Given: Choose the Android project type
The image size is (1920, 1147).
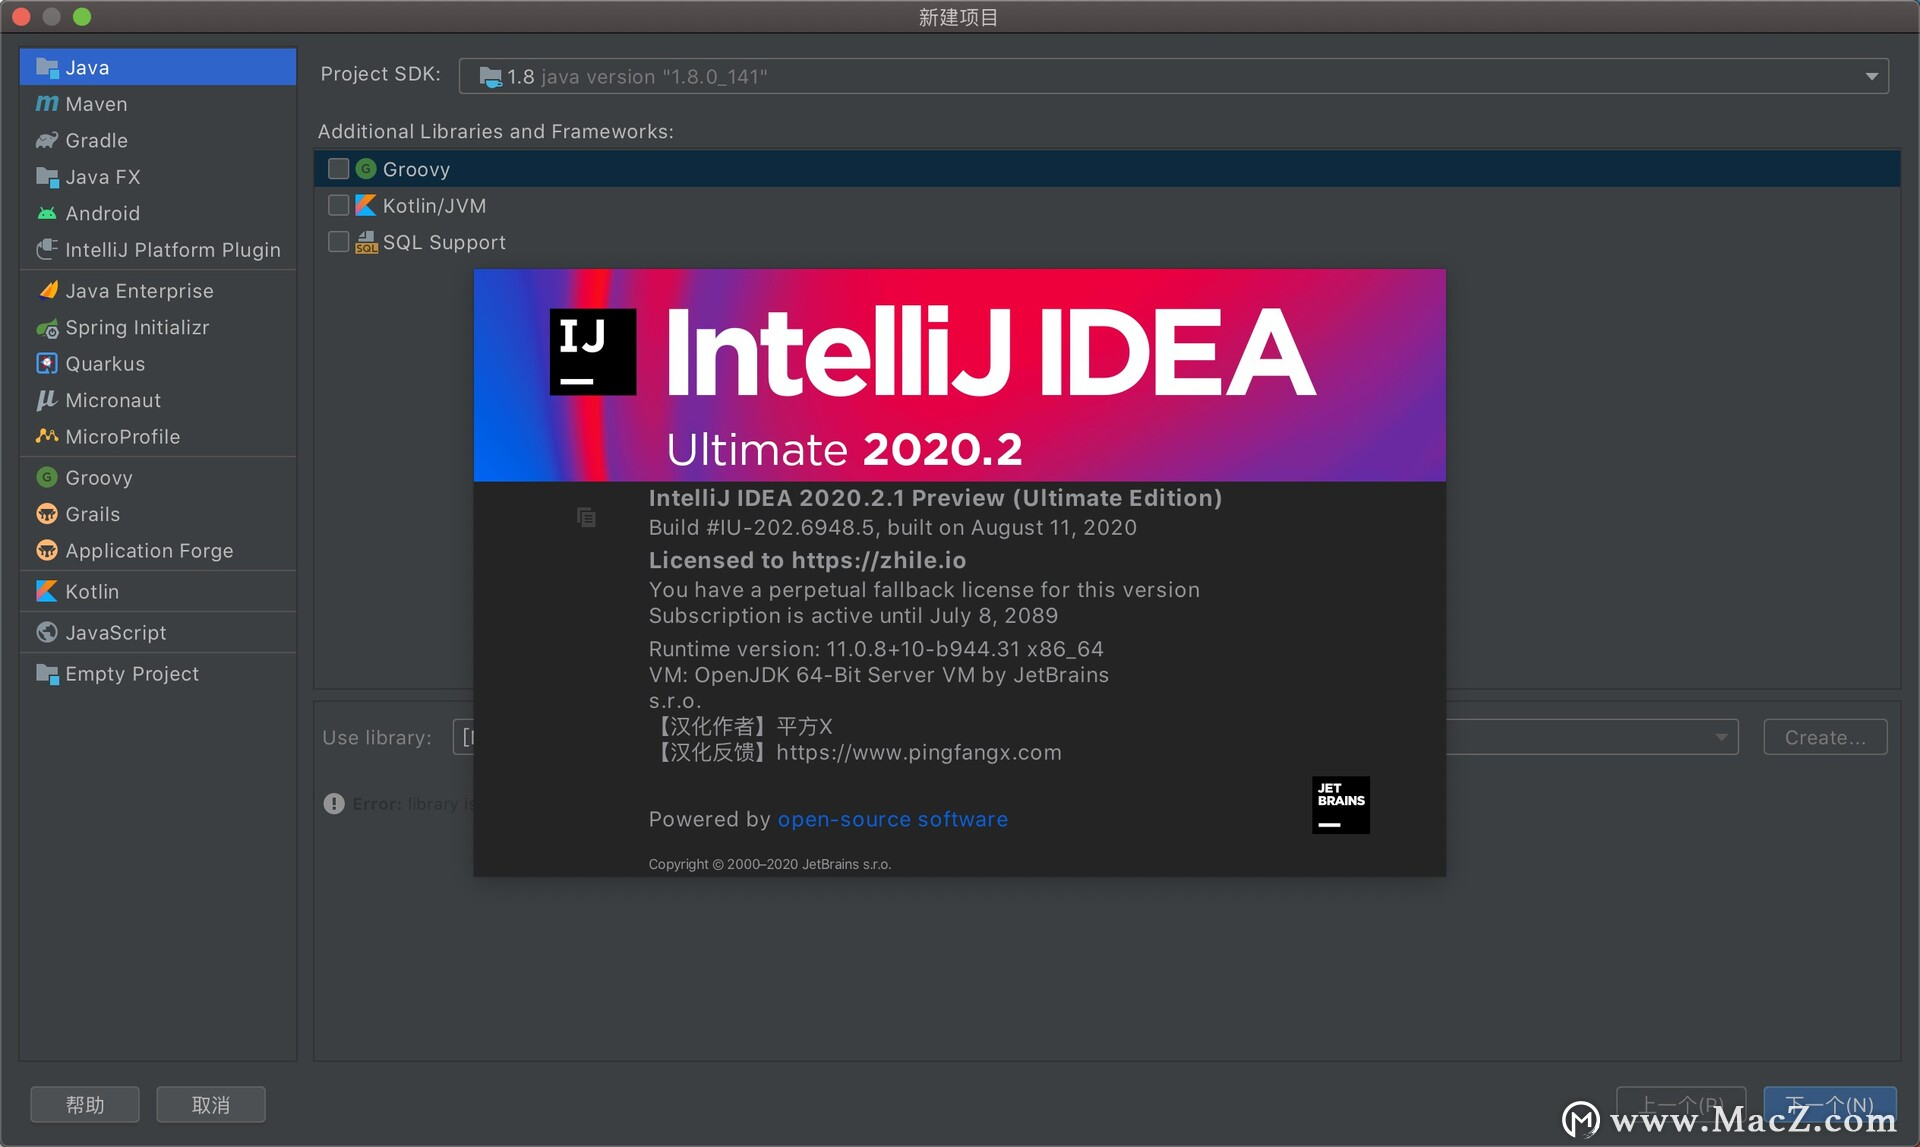Looking at the screenshot, I should (x=101, y=213).
